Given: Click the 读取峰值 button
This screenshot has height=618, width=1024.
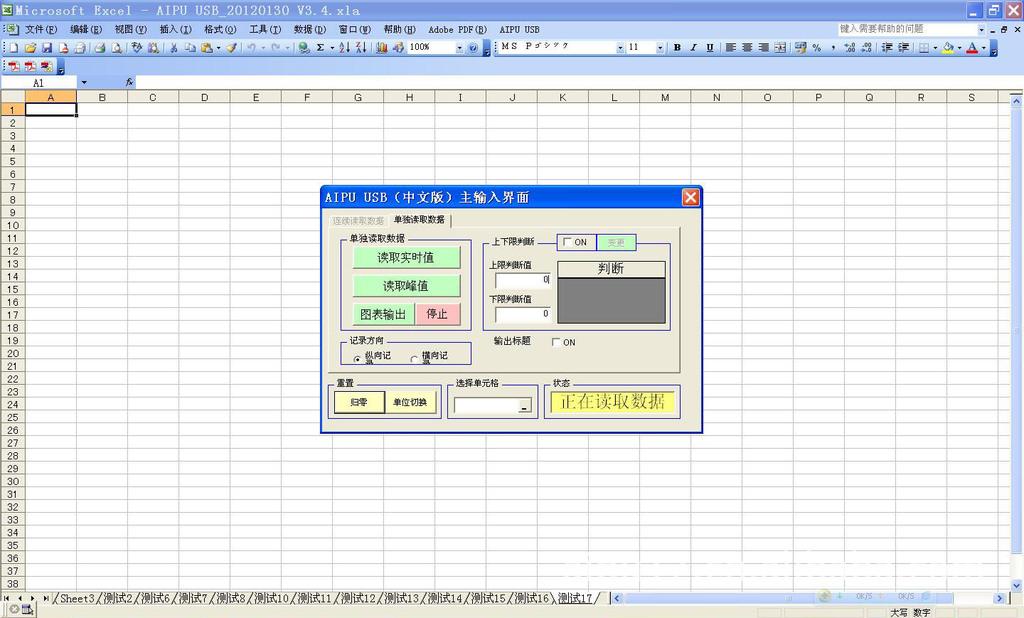Looking at the screenshot, I should click(x=406, y=286).
